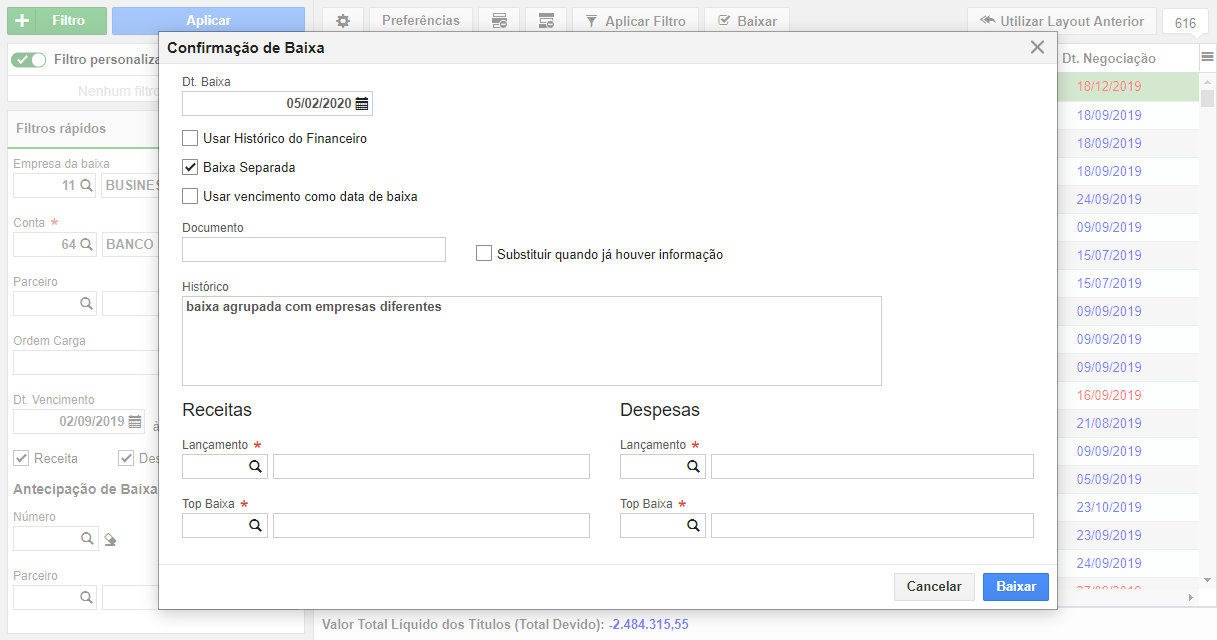This screenshot has height=640, width=1217.
Task: Click the Despesas Lançamento description field
Action: pyautogui.click(x=872, y=466)
